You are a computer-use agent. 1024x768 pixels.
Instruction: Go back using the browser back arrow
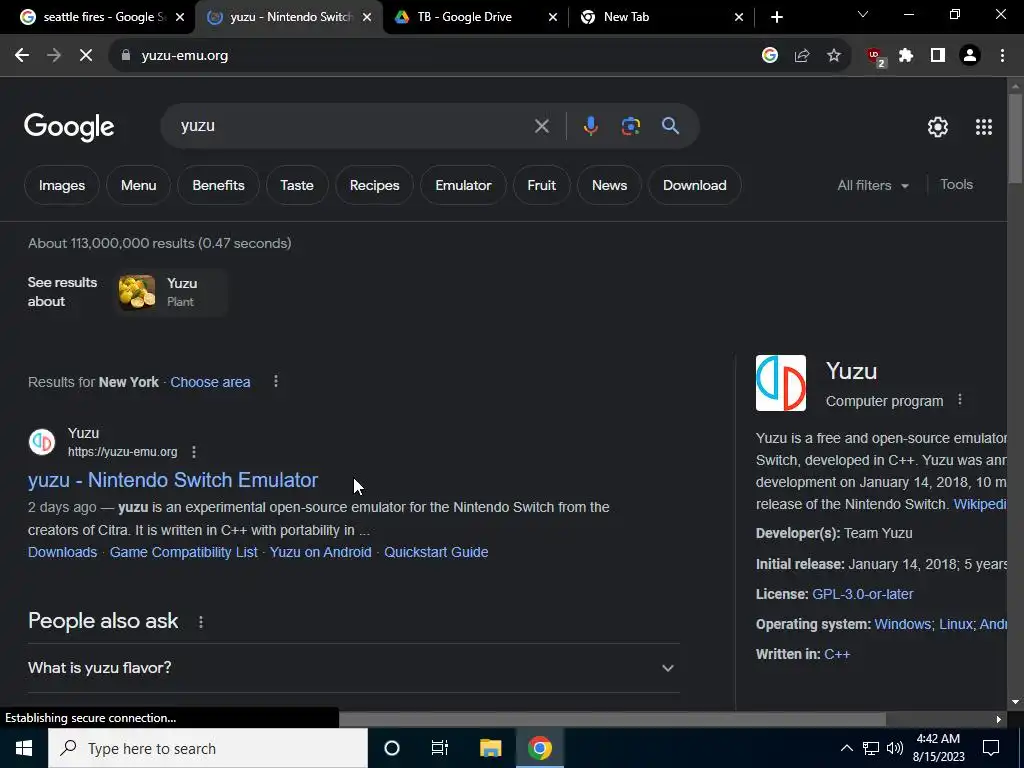22,56
